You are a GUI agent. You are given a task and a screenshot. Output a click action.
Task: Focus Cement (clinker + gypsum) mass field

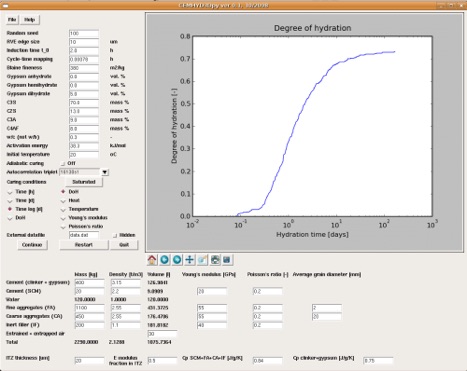pyautogui.click(x=89, y=283)
